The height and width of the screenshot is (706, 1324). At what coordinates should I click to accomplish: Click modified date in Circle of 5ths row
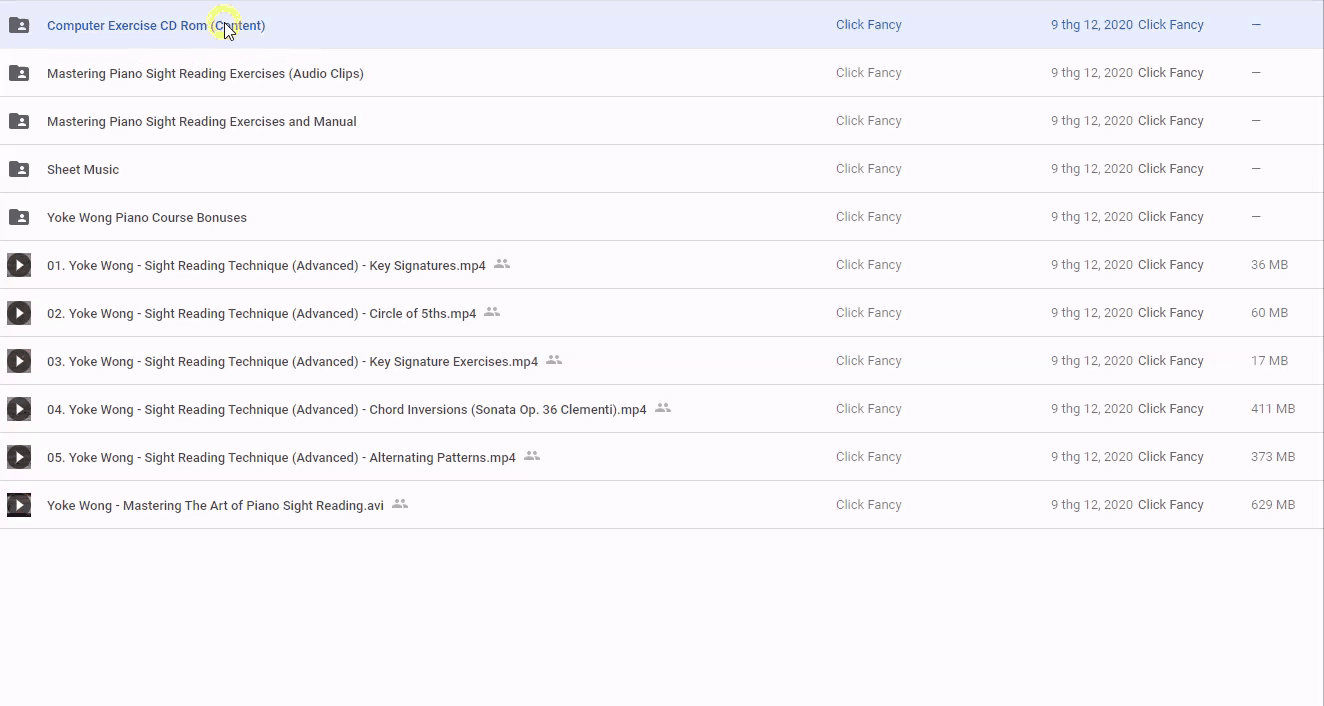tap(1091, 313)
